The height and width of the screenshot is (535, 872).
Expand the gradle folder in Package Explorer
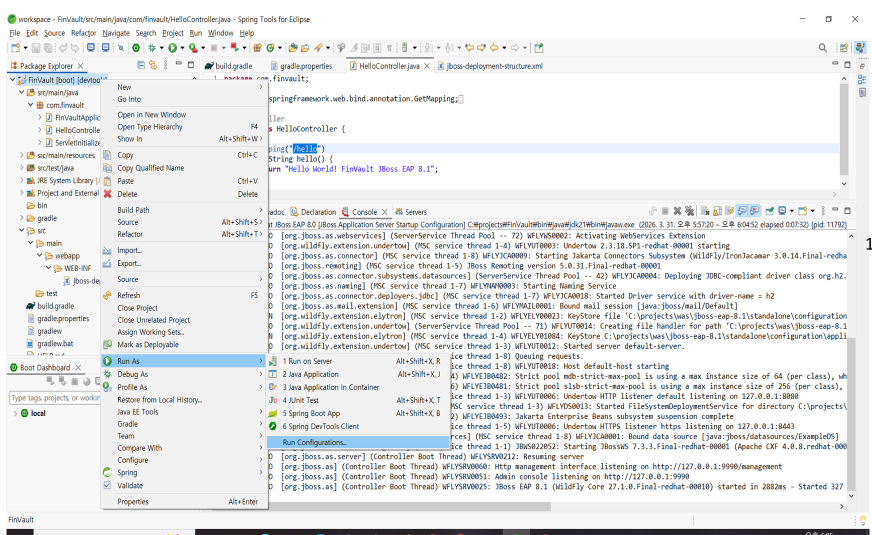(22, 218)
